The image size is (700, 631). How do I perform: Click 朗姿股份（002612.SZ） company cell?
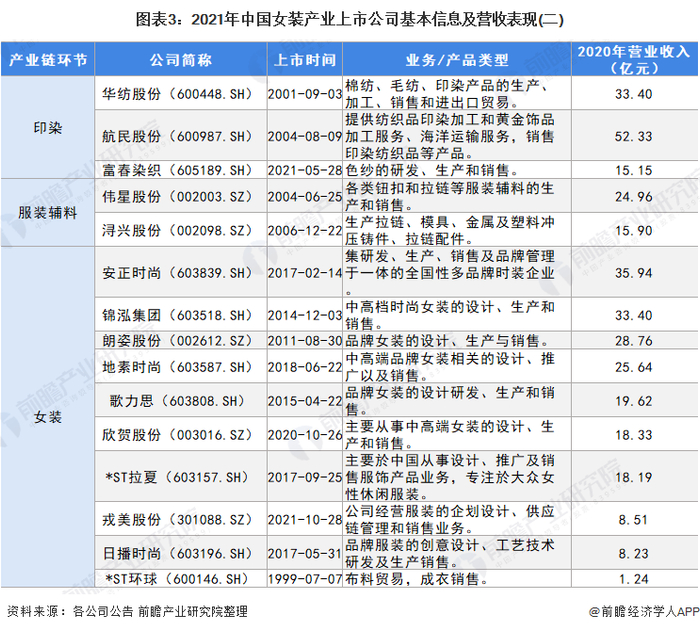(180, 341)
